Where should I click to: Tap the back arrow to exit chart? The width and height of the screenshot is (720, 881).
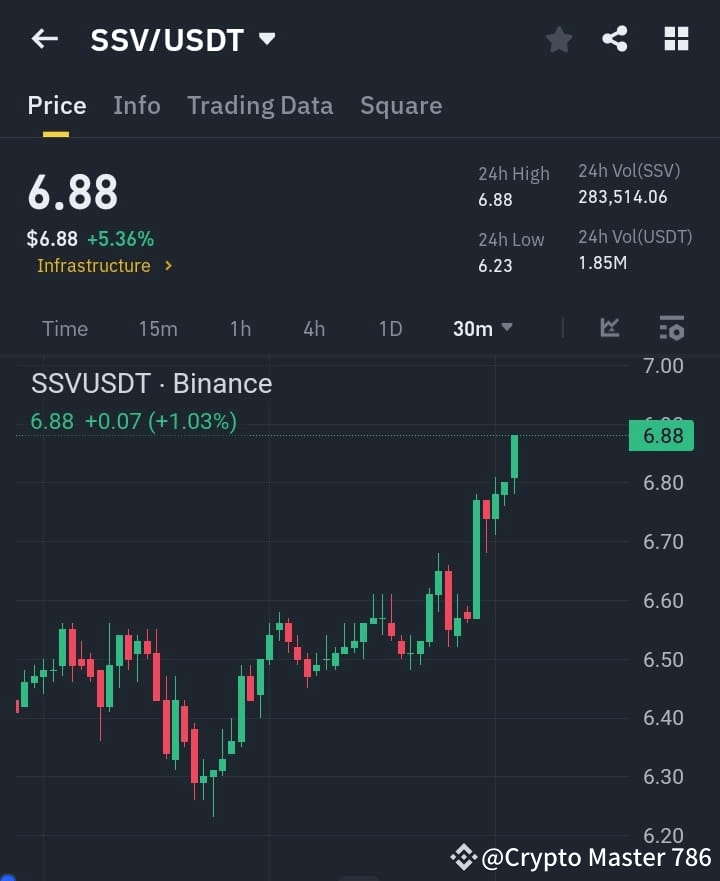click(x=44, y=39)
